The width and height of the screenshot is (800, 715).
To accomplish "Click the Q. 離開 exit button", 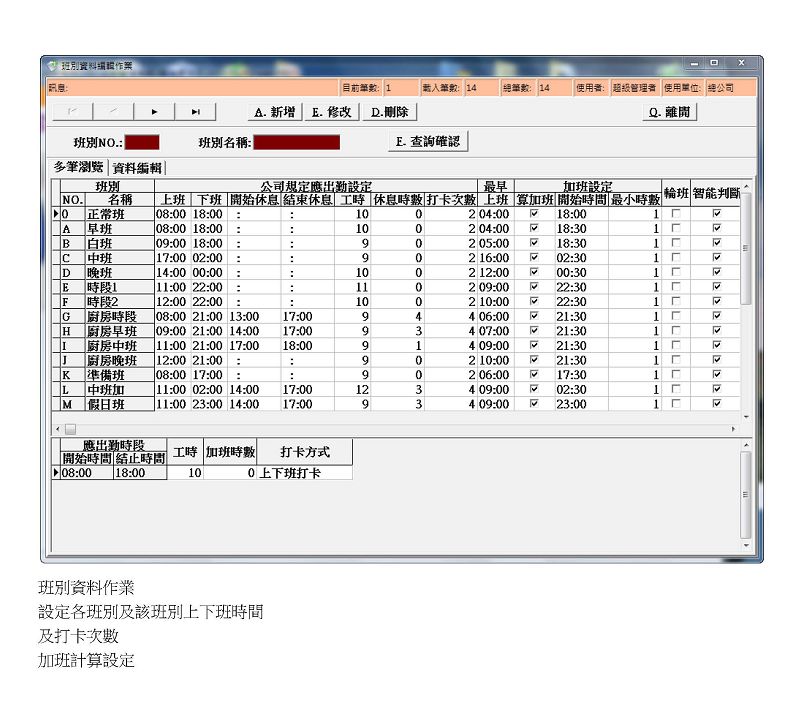I will pos(669,112).
